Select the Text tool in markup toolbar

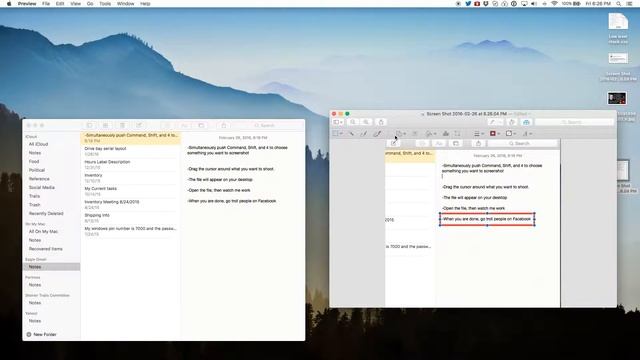[x=415, y=133]
